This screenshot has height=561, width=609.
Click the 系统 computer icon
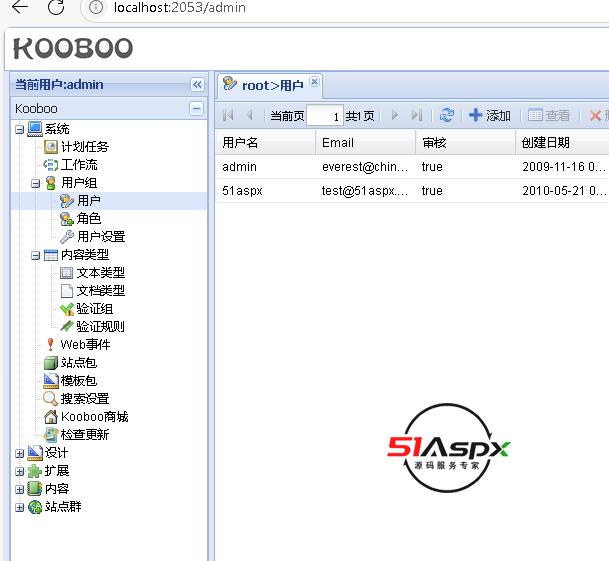(35, 129)
